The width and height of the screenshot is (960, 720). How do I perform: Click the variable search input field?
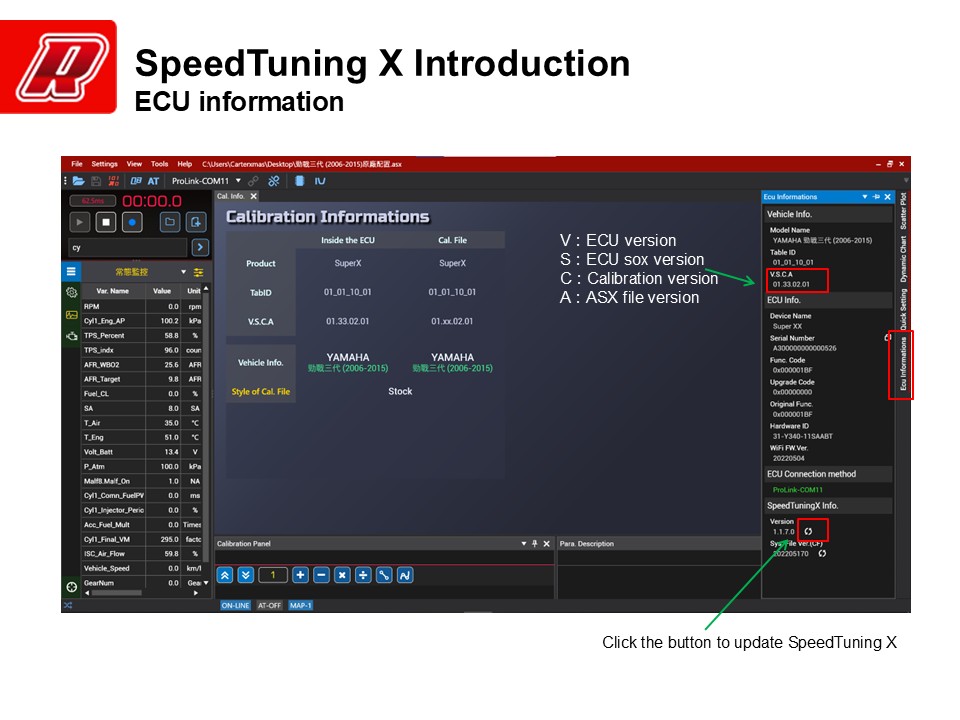(x=127, y=247)
